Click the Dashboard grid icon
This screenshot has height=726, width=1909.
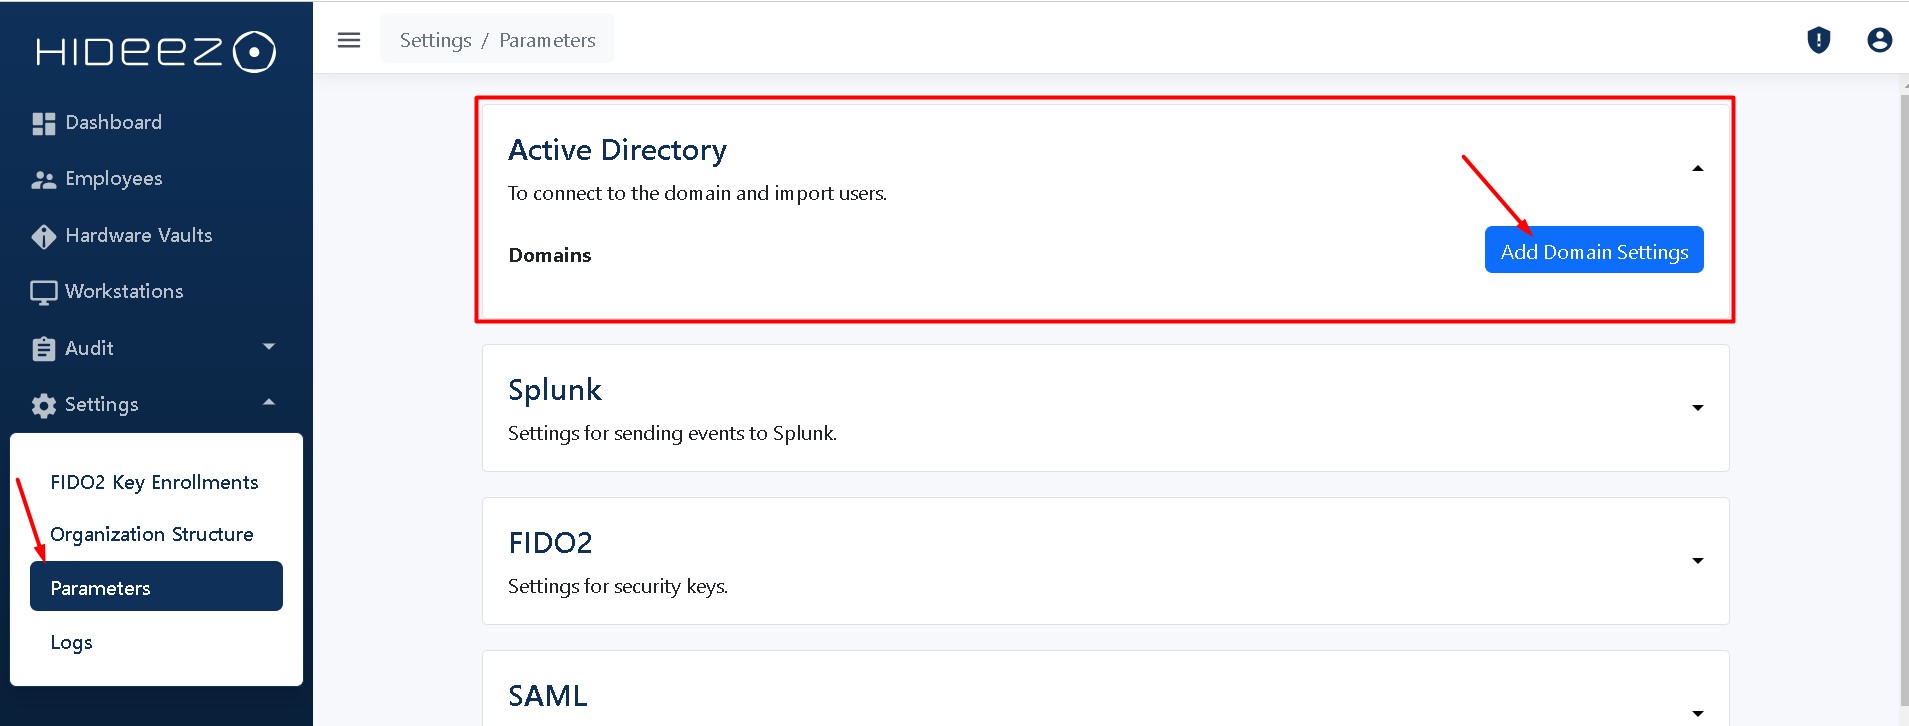43,123
